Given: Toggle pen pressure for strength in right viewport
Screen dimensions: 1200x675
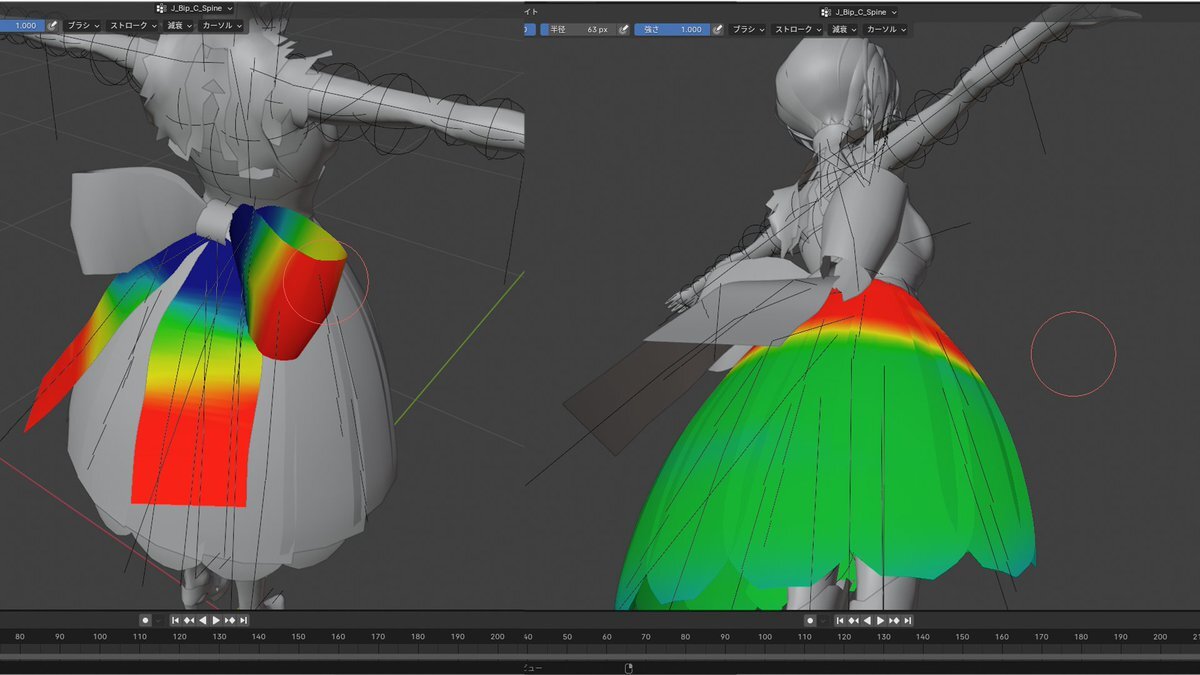Looking at the screenshot, I should (718, 30).
